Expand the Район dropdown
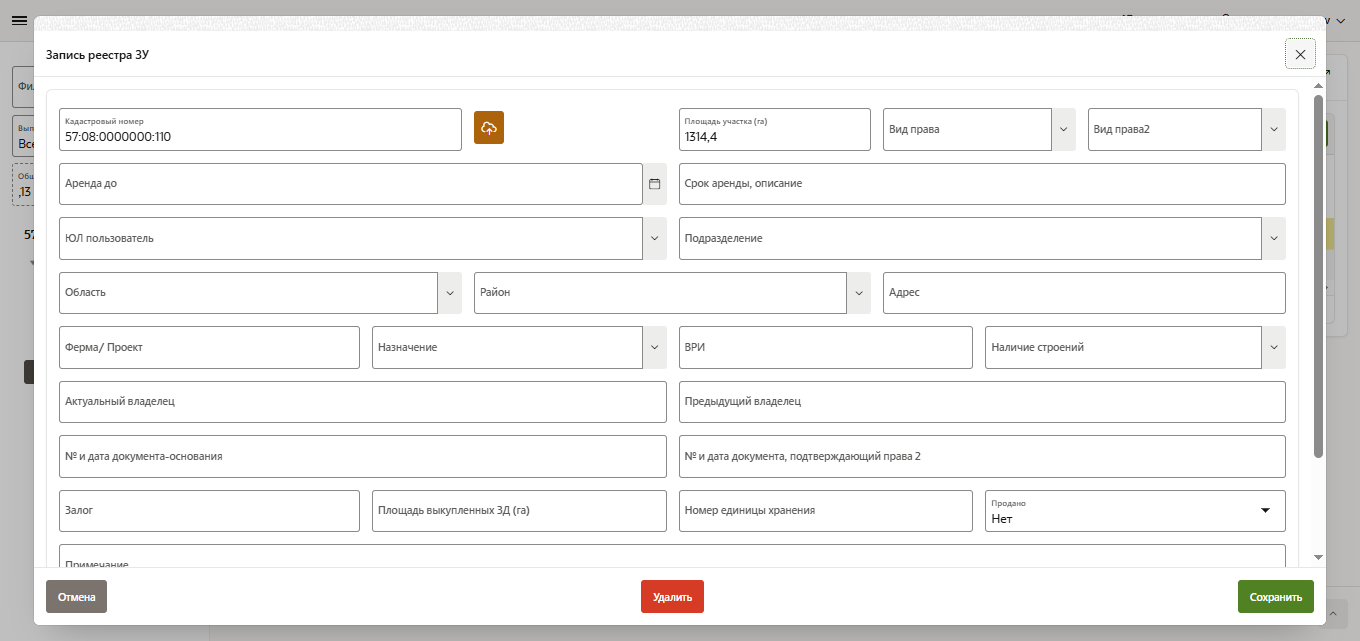 coord(859,293)
